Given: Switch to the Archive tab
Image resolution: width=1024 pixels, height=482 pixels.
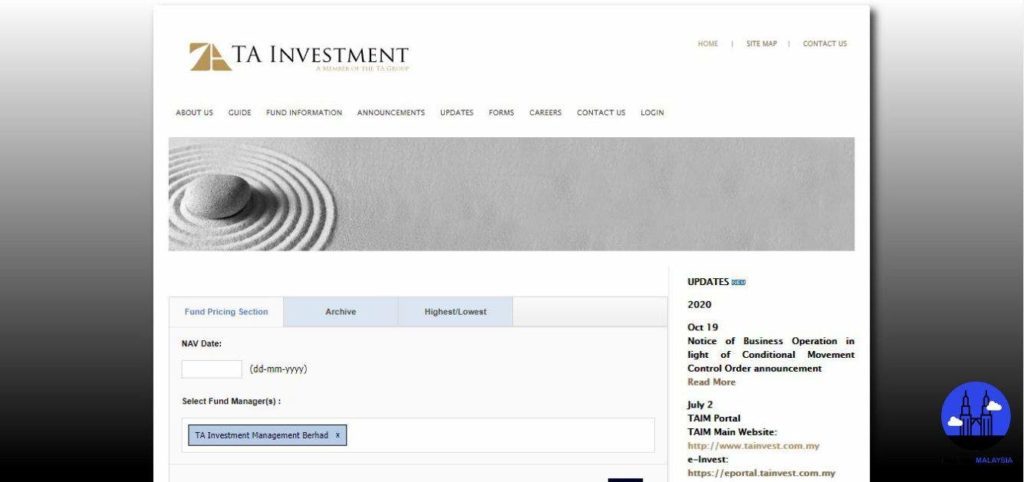Looking at the screenshot, I should click(341, 312).
